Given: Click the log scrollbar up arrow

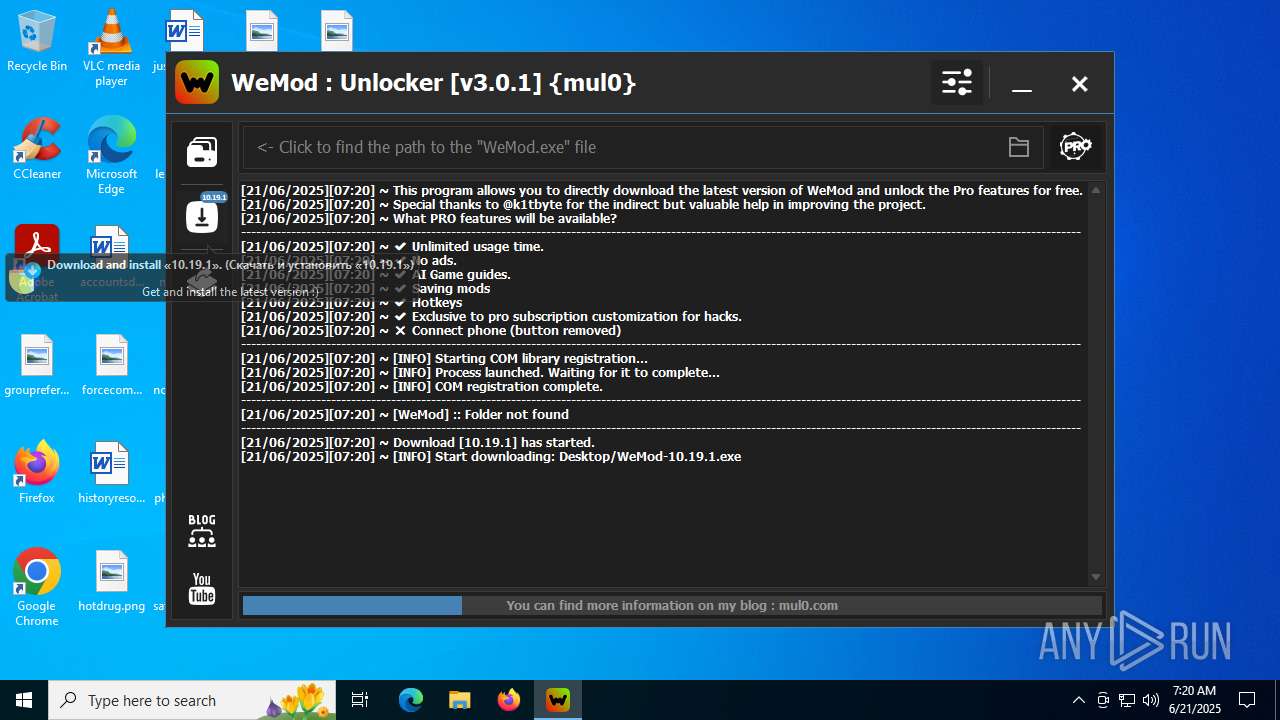Looking at the screenshot, I should pyautogui.click(x=1096, y=190).
